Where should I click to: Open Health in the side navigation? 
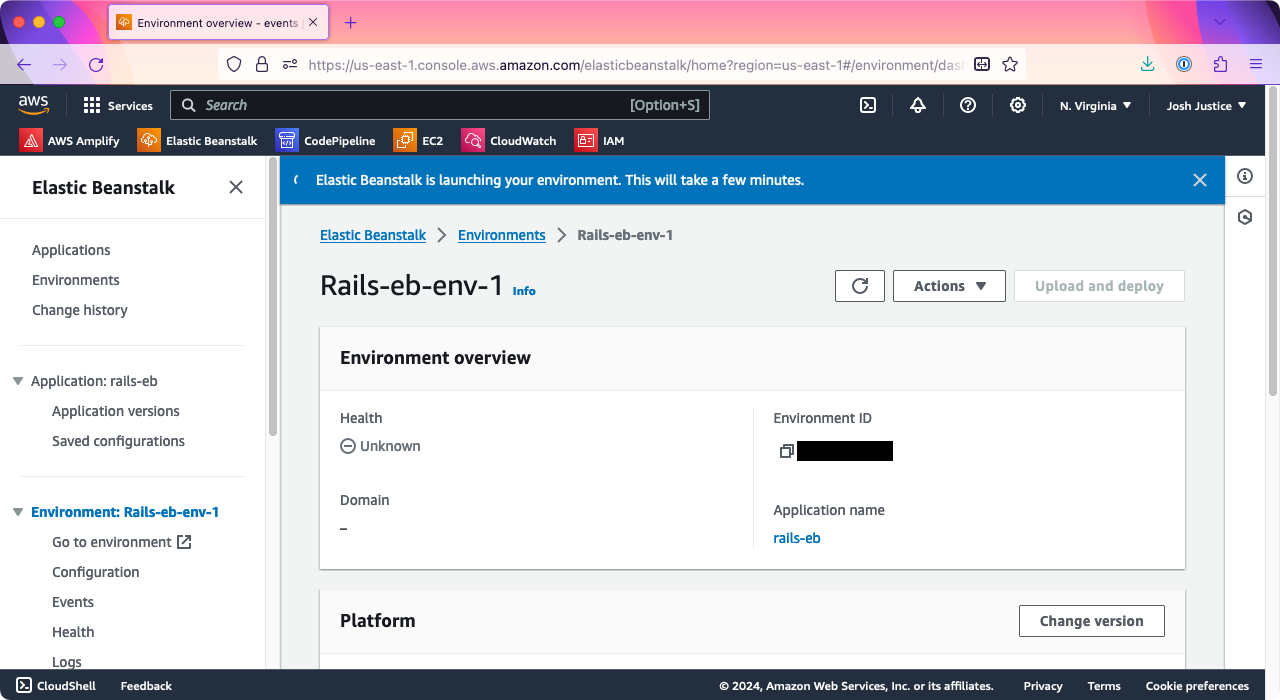pyautogui.click(x=73, y=632)
